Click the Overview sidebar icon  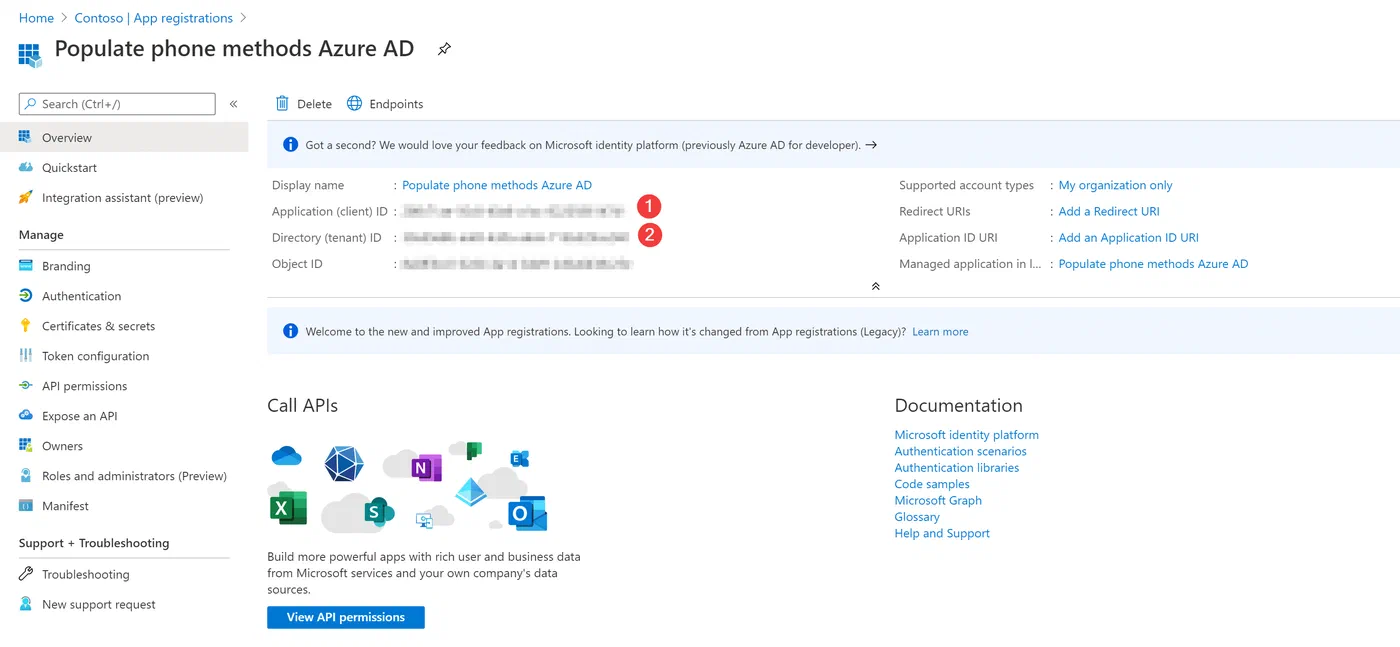25,138
